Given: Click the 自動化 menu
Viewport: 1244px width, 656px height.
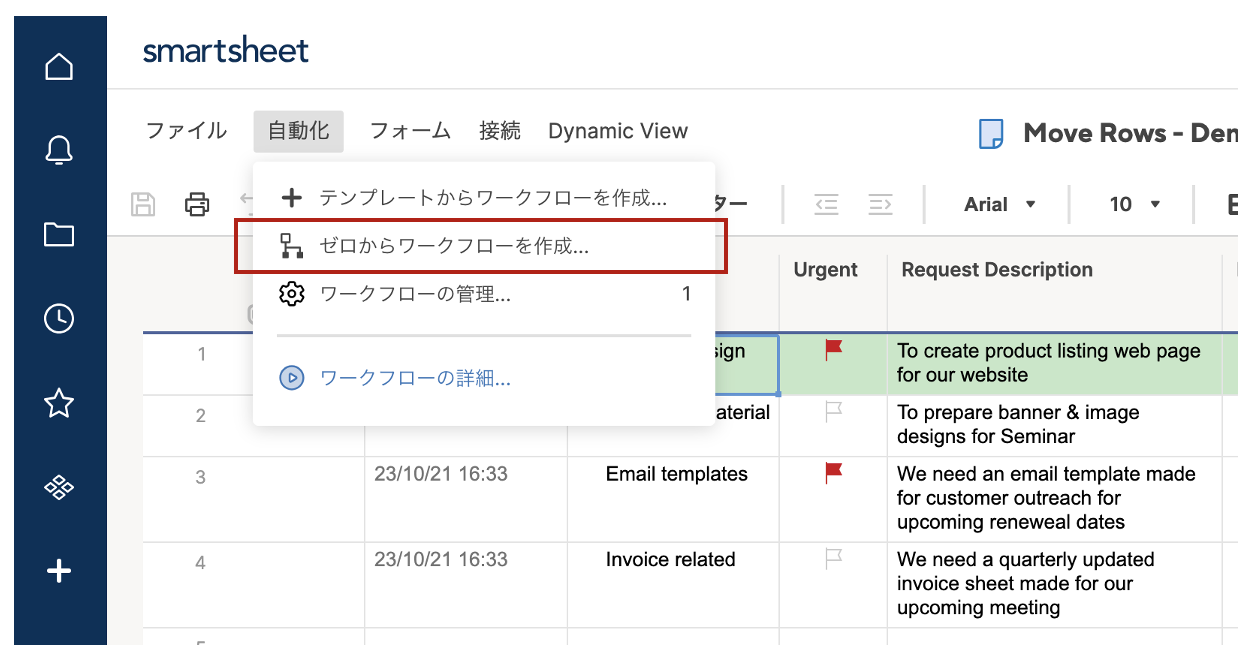Looking at the screenshot, I should point(299,131).
